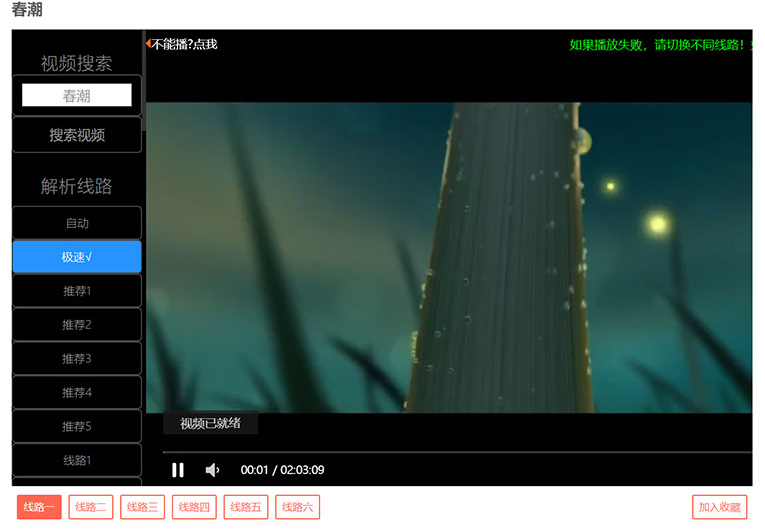Select the 自动 parsing line
This screenshot has height=532, width=765.
click(x=77, y=223)
